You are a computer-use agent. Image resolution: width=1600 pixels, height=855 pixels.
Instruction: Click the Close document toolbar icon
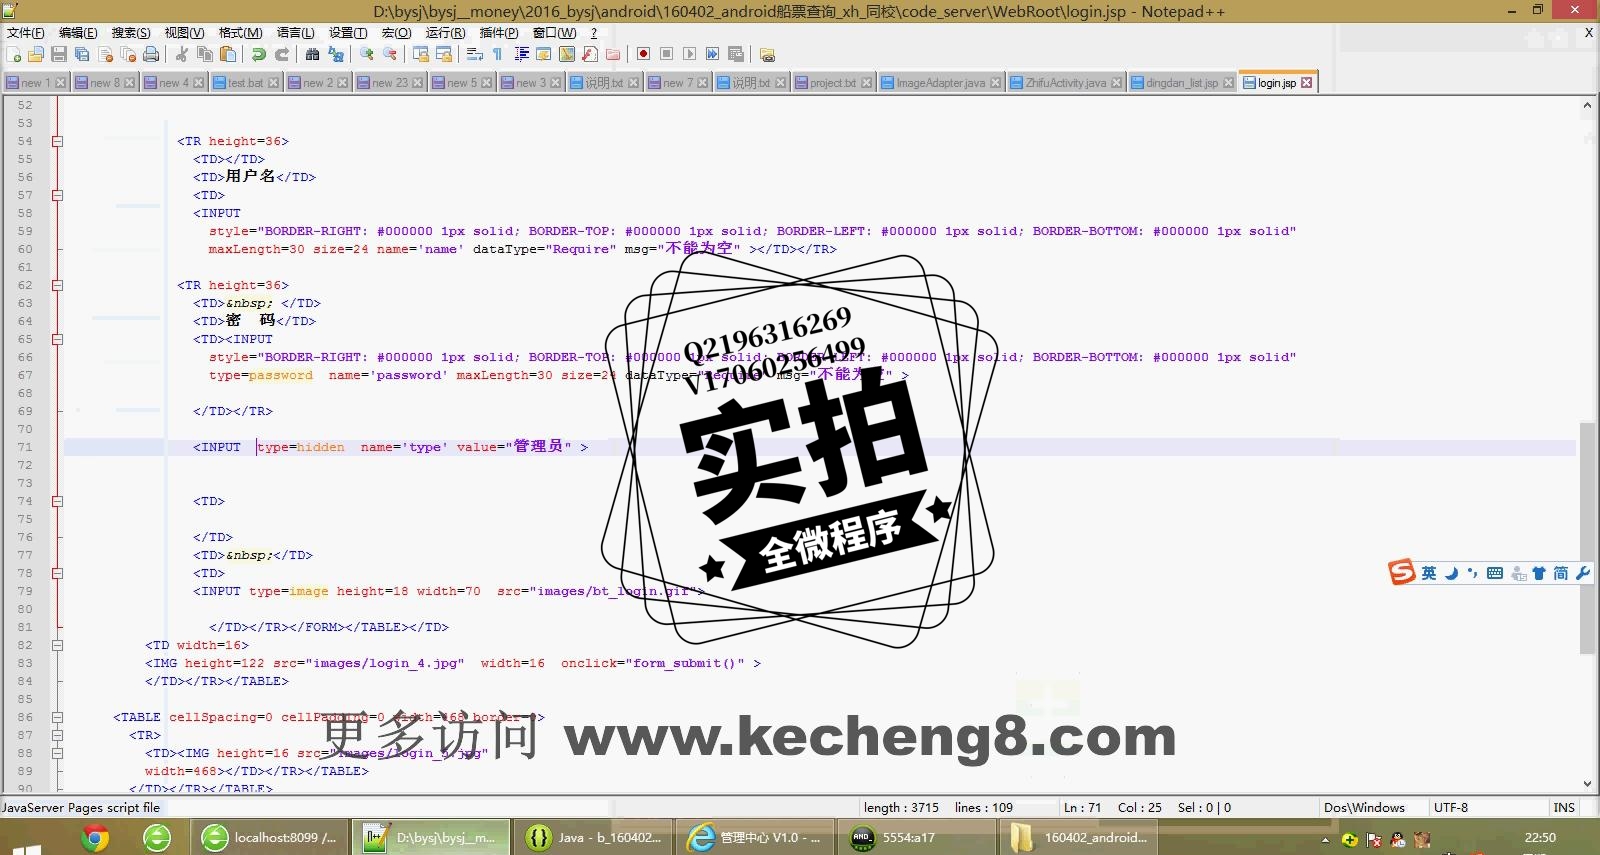(105, 54)
